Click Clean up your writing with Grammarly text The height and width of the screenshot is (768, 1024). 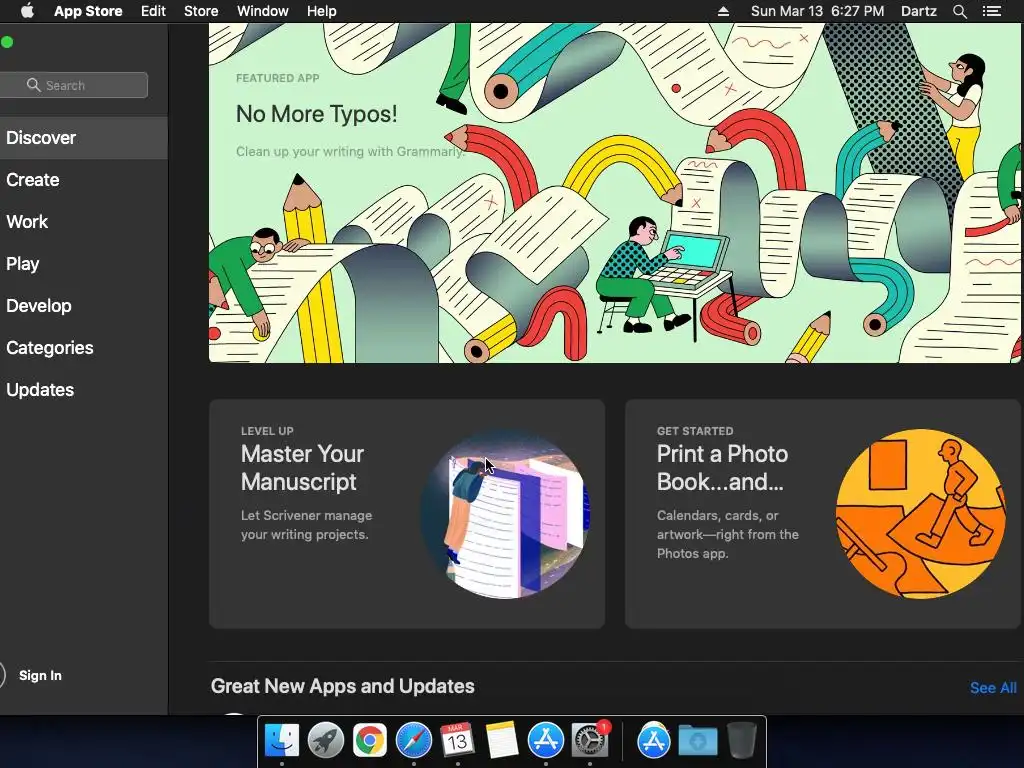coord(350,152)
